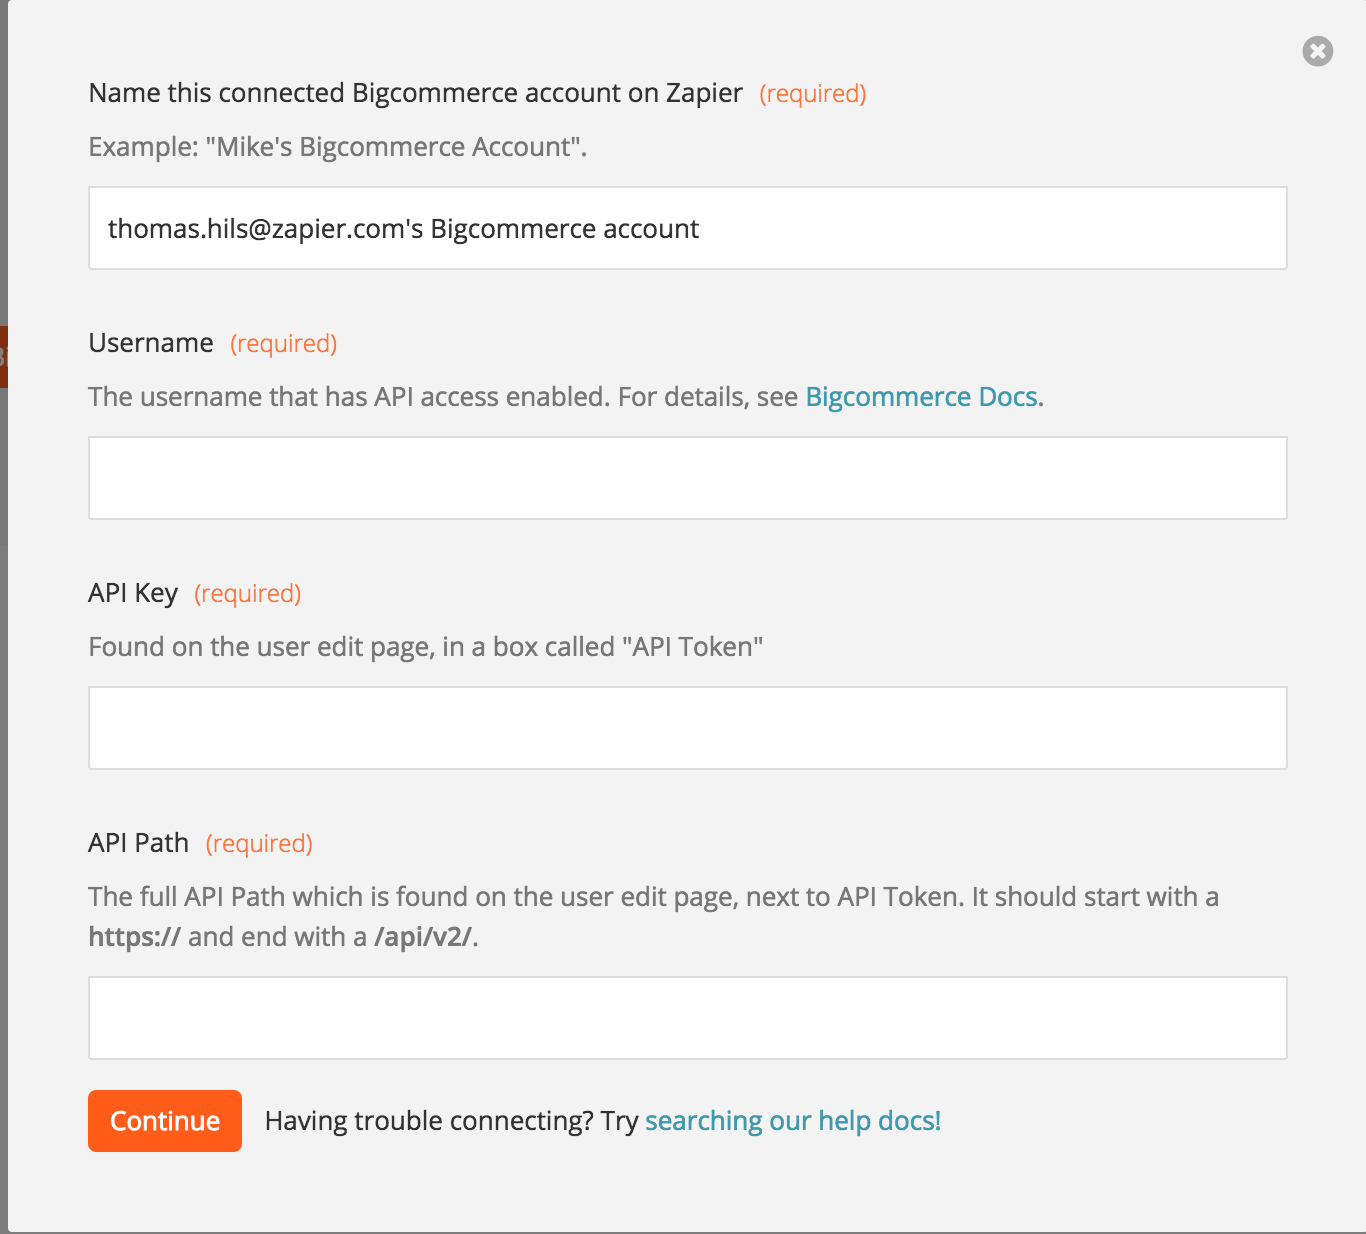
Task: Select the API Key input field
Action: (x=687, y=728)
